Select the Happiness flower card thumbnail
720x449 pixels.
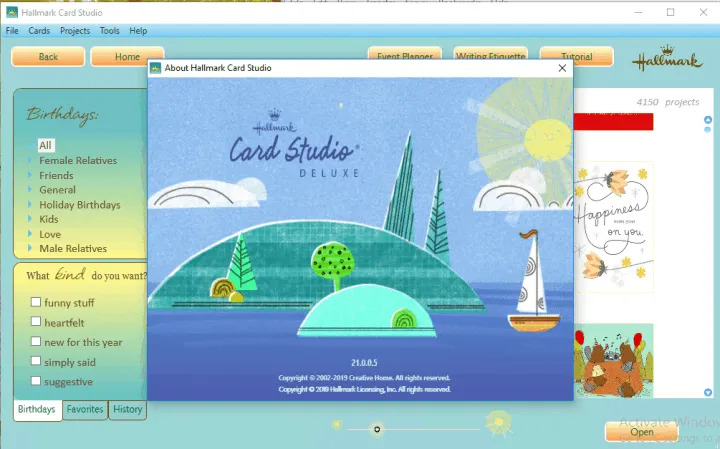pyautogui.click(x=614, y=227)
